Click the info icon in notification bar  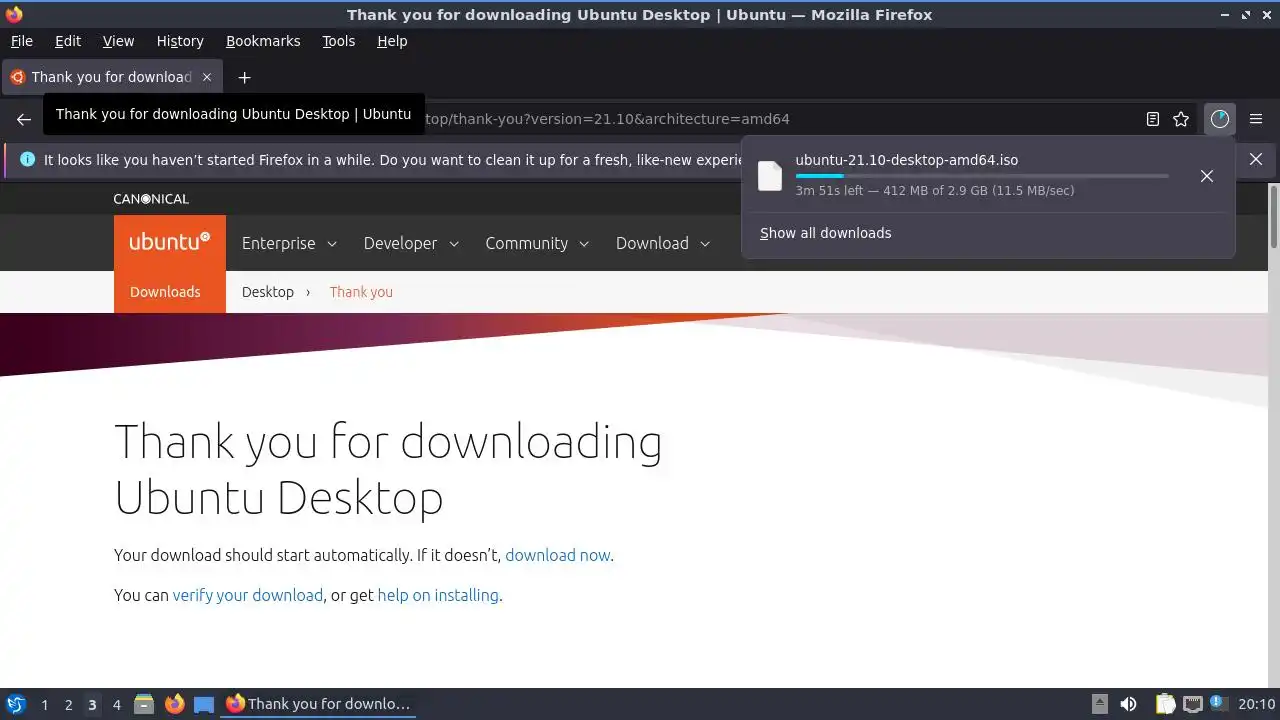point(27,159)
